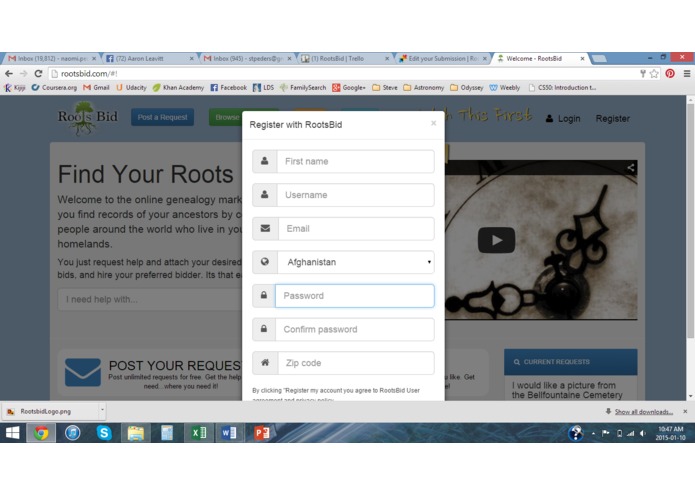This screenshot has width=695, height=494.
Task: Click the Post a Request button
Action: coord(162,117)
